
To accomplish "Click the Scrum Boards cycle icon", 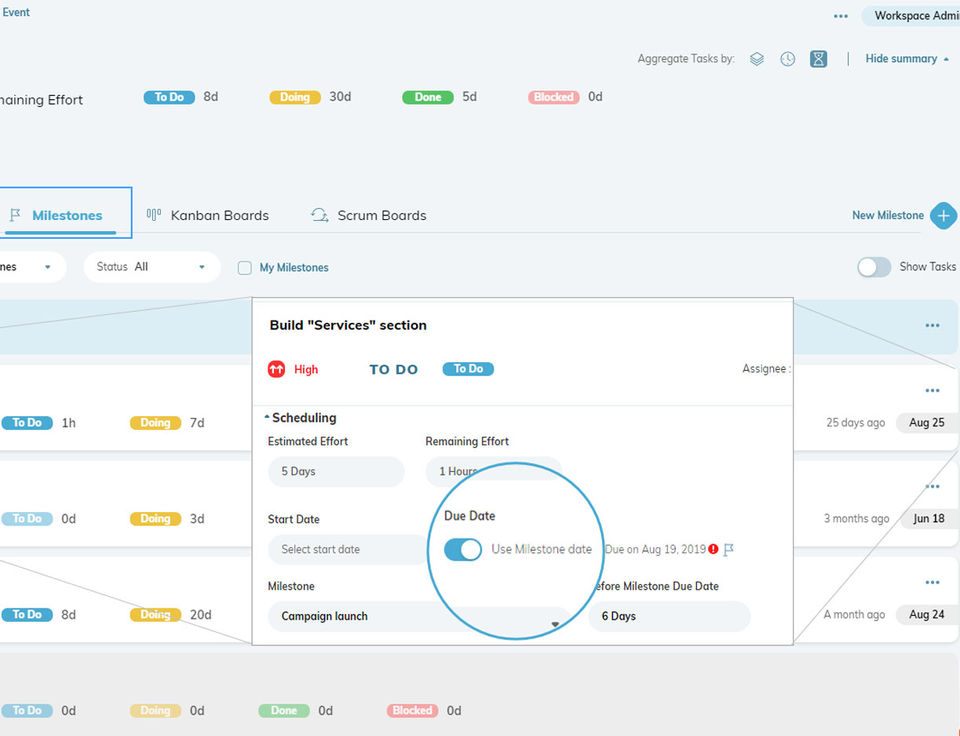I will pyautogui.click(x=320, y=215).
